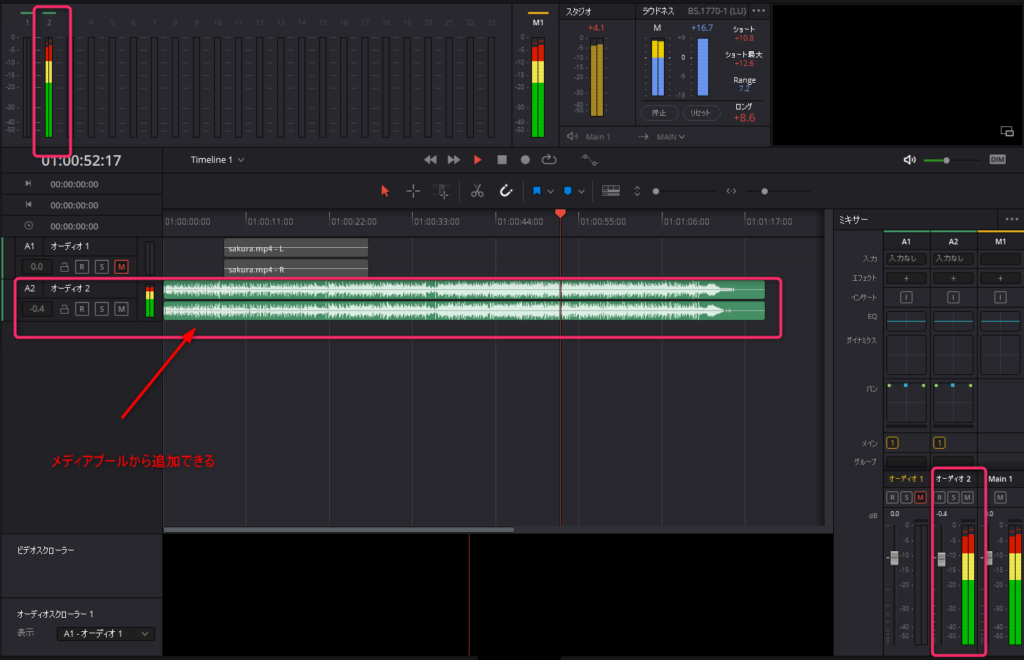
Task: Toggle the DIM monitoring button
Action: [x=996, y=160]
